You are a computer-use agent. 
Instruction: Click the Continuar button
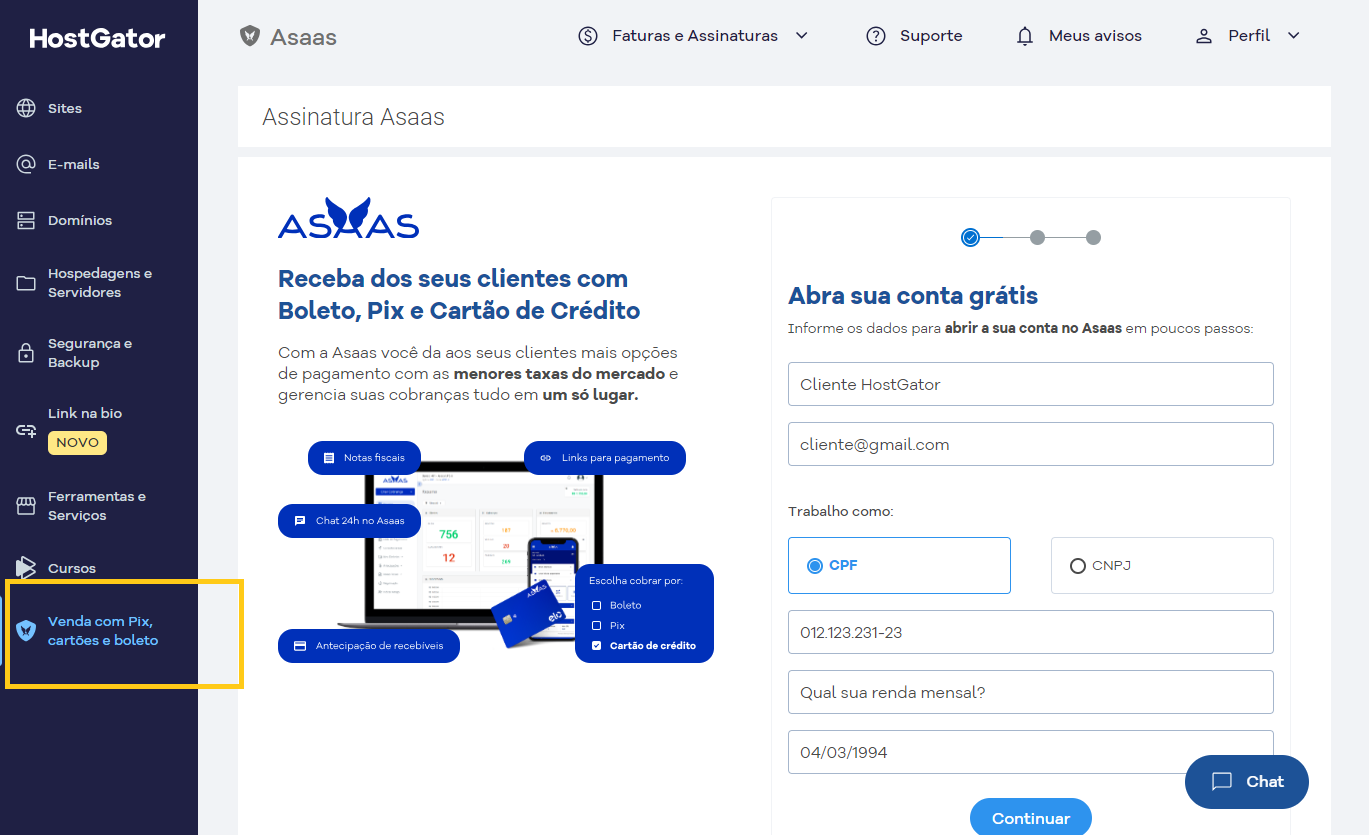pos(1031,817)
